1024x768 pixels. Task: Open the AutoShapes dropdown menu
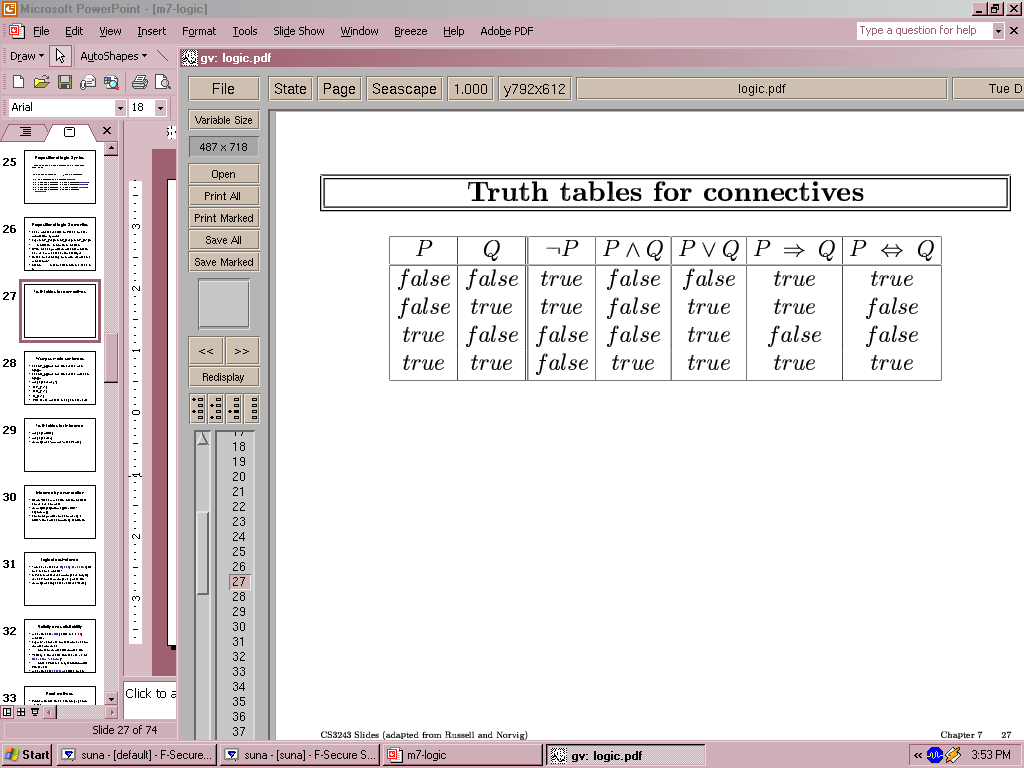[113, 56]
